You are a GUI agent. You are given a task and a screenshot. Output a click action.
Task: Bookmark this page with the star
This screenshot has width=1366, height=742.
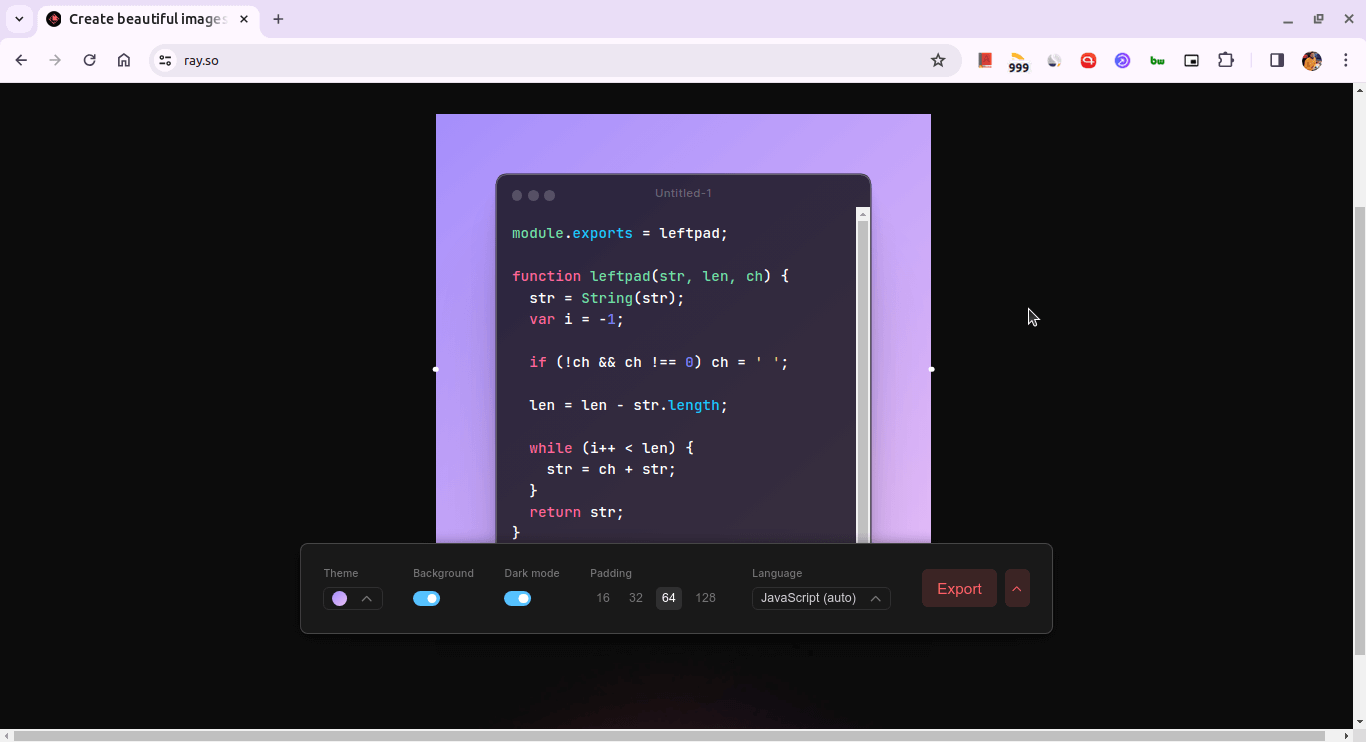tap(938, 60)
